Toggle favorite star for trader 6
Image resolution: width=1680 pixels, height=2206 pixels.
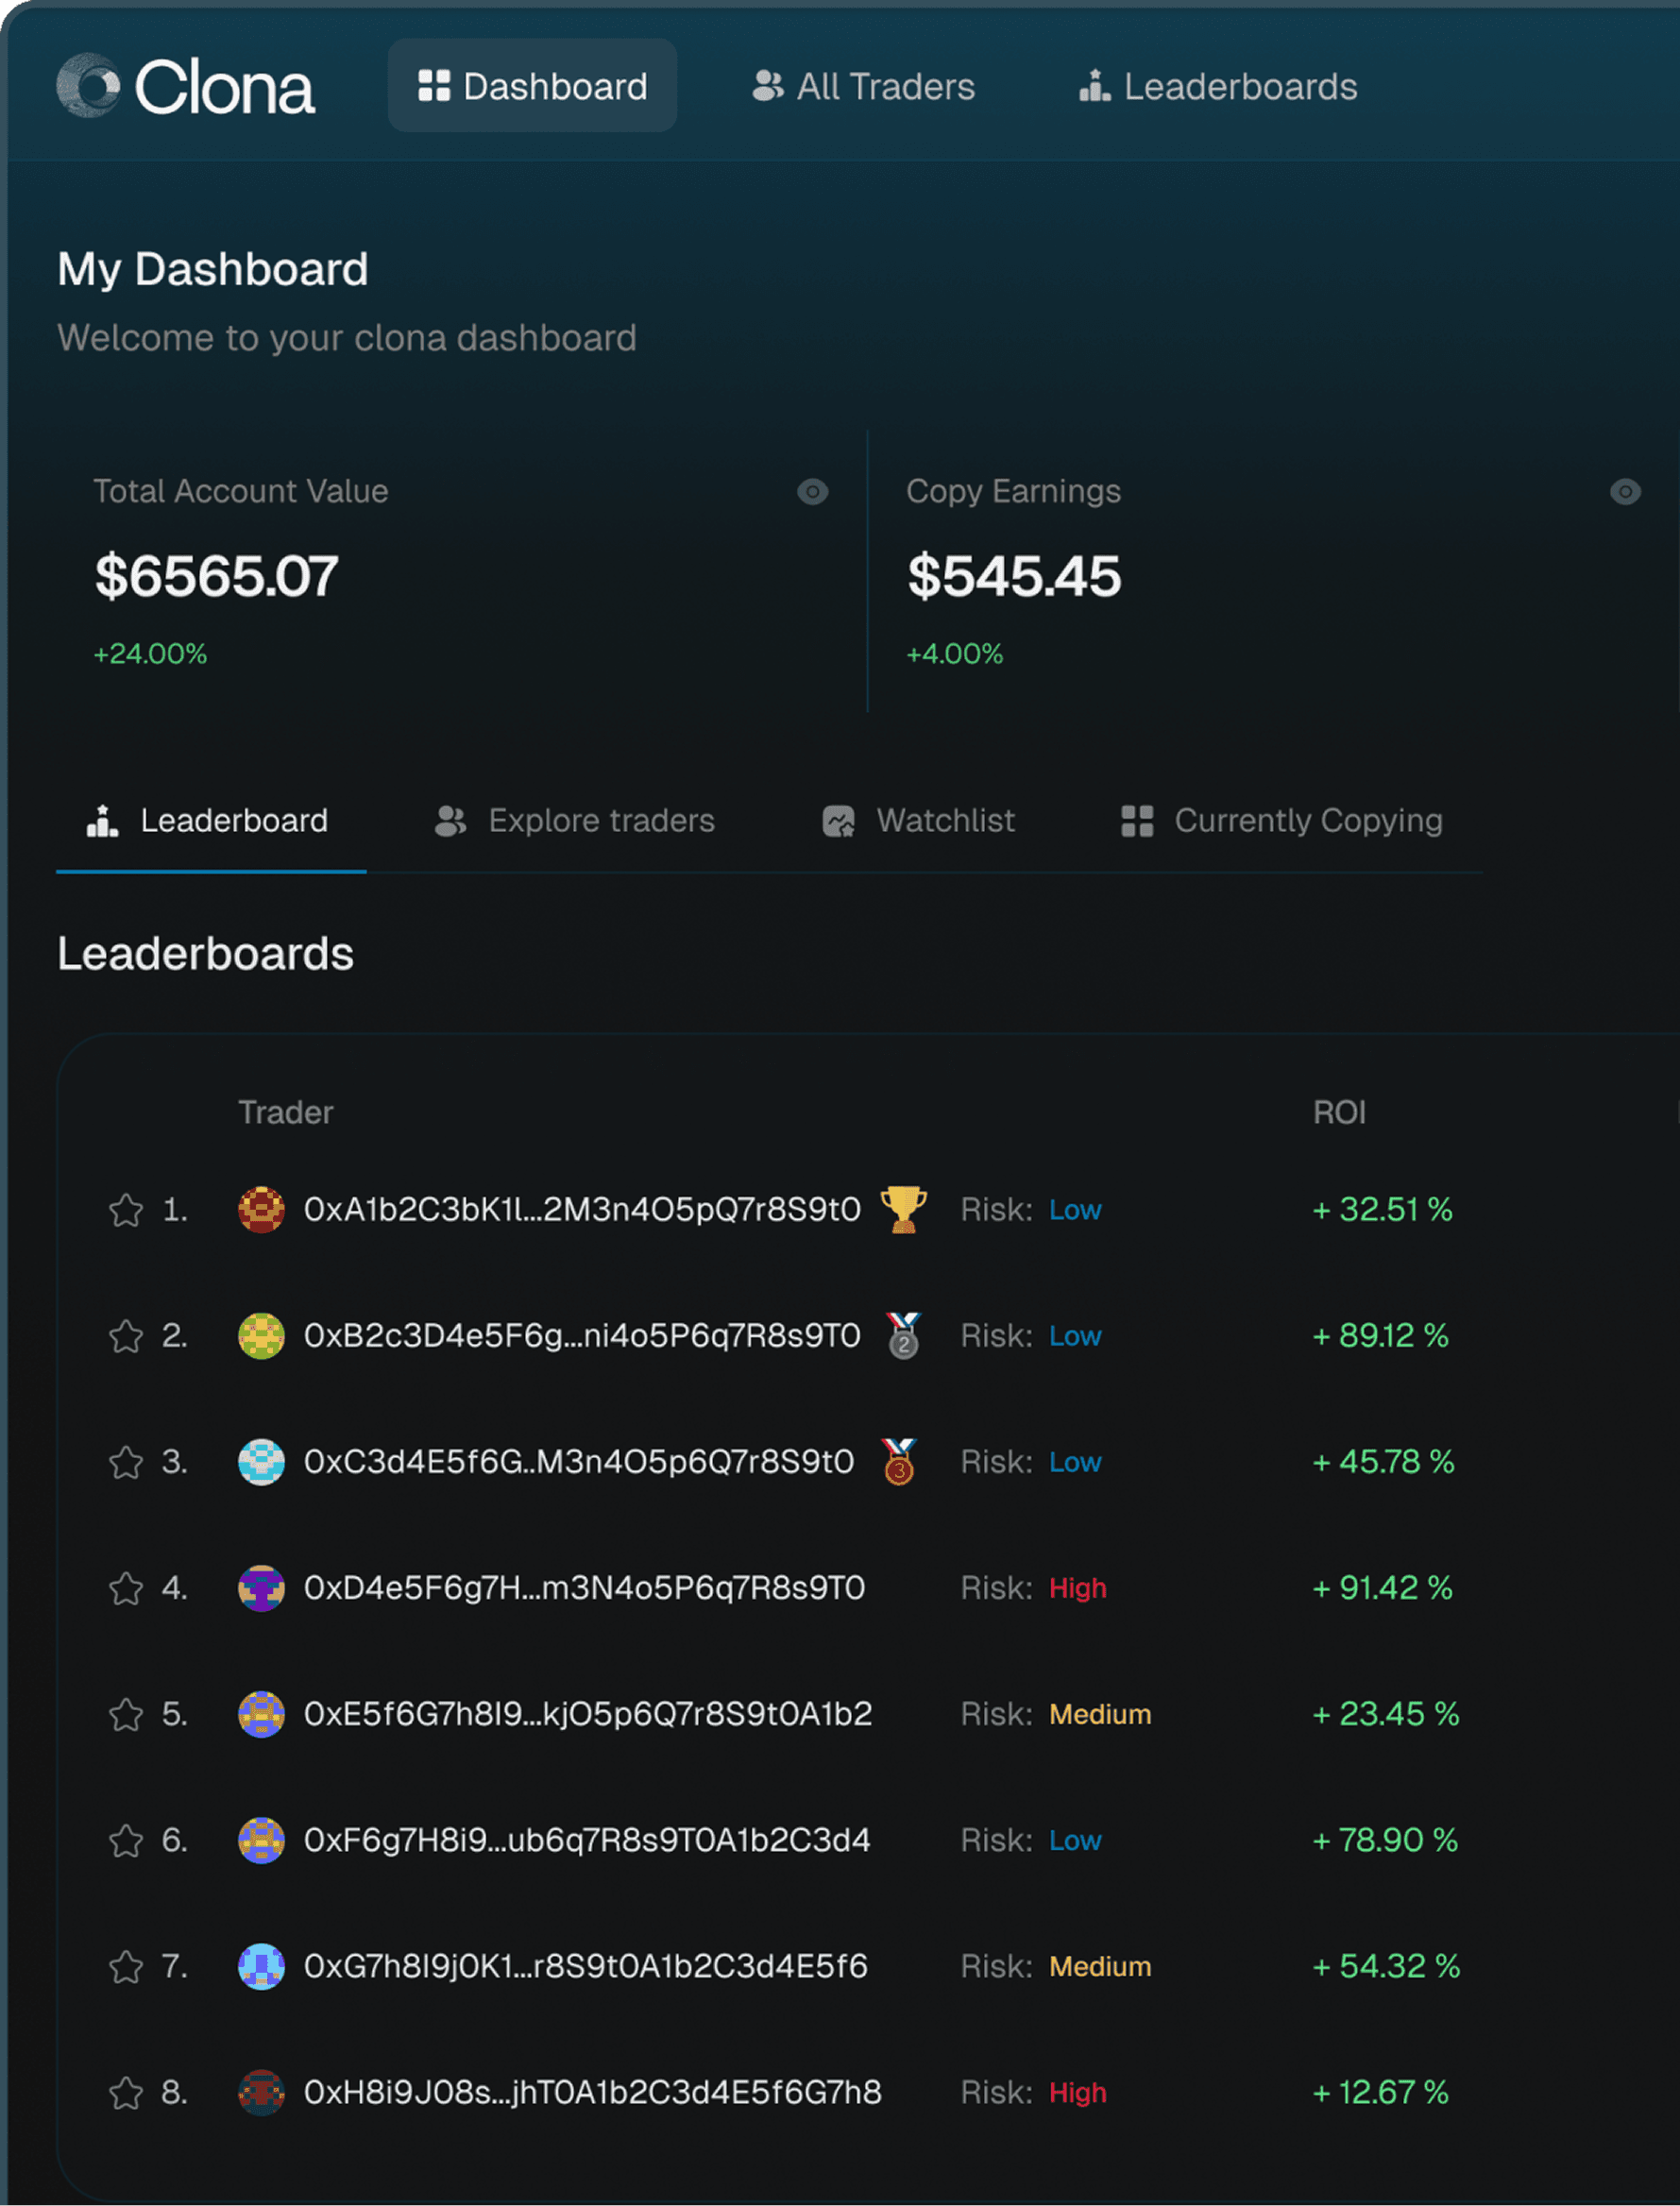(x=126, y=1840)
